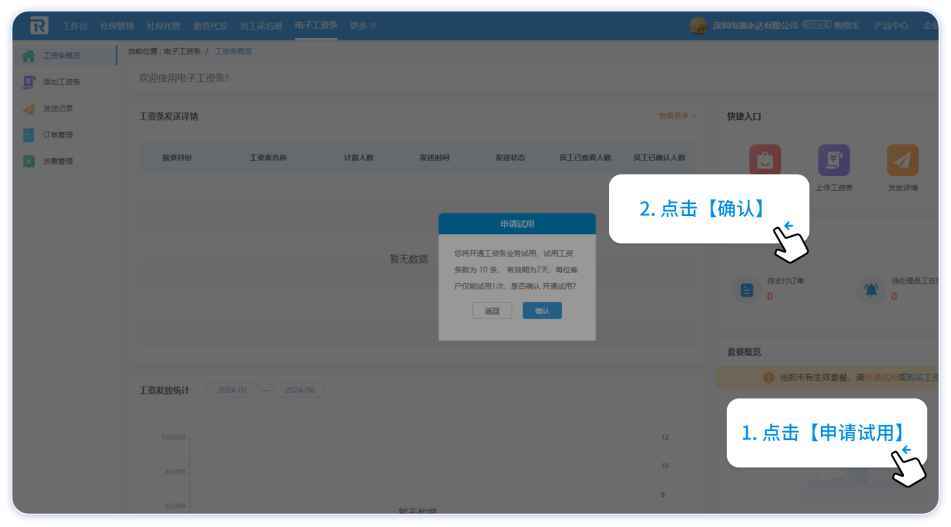Screen dimensions: 951x527
Task: Click the 购买工资条 link in the notice
Action: pyautogui.click(x=922, y=377)
